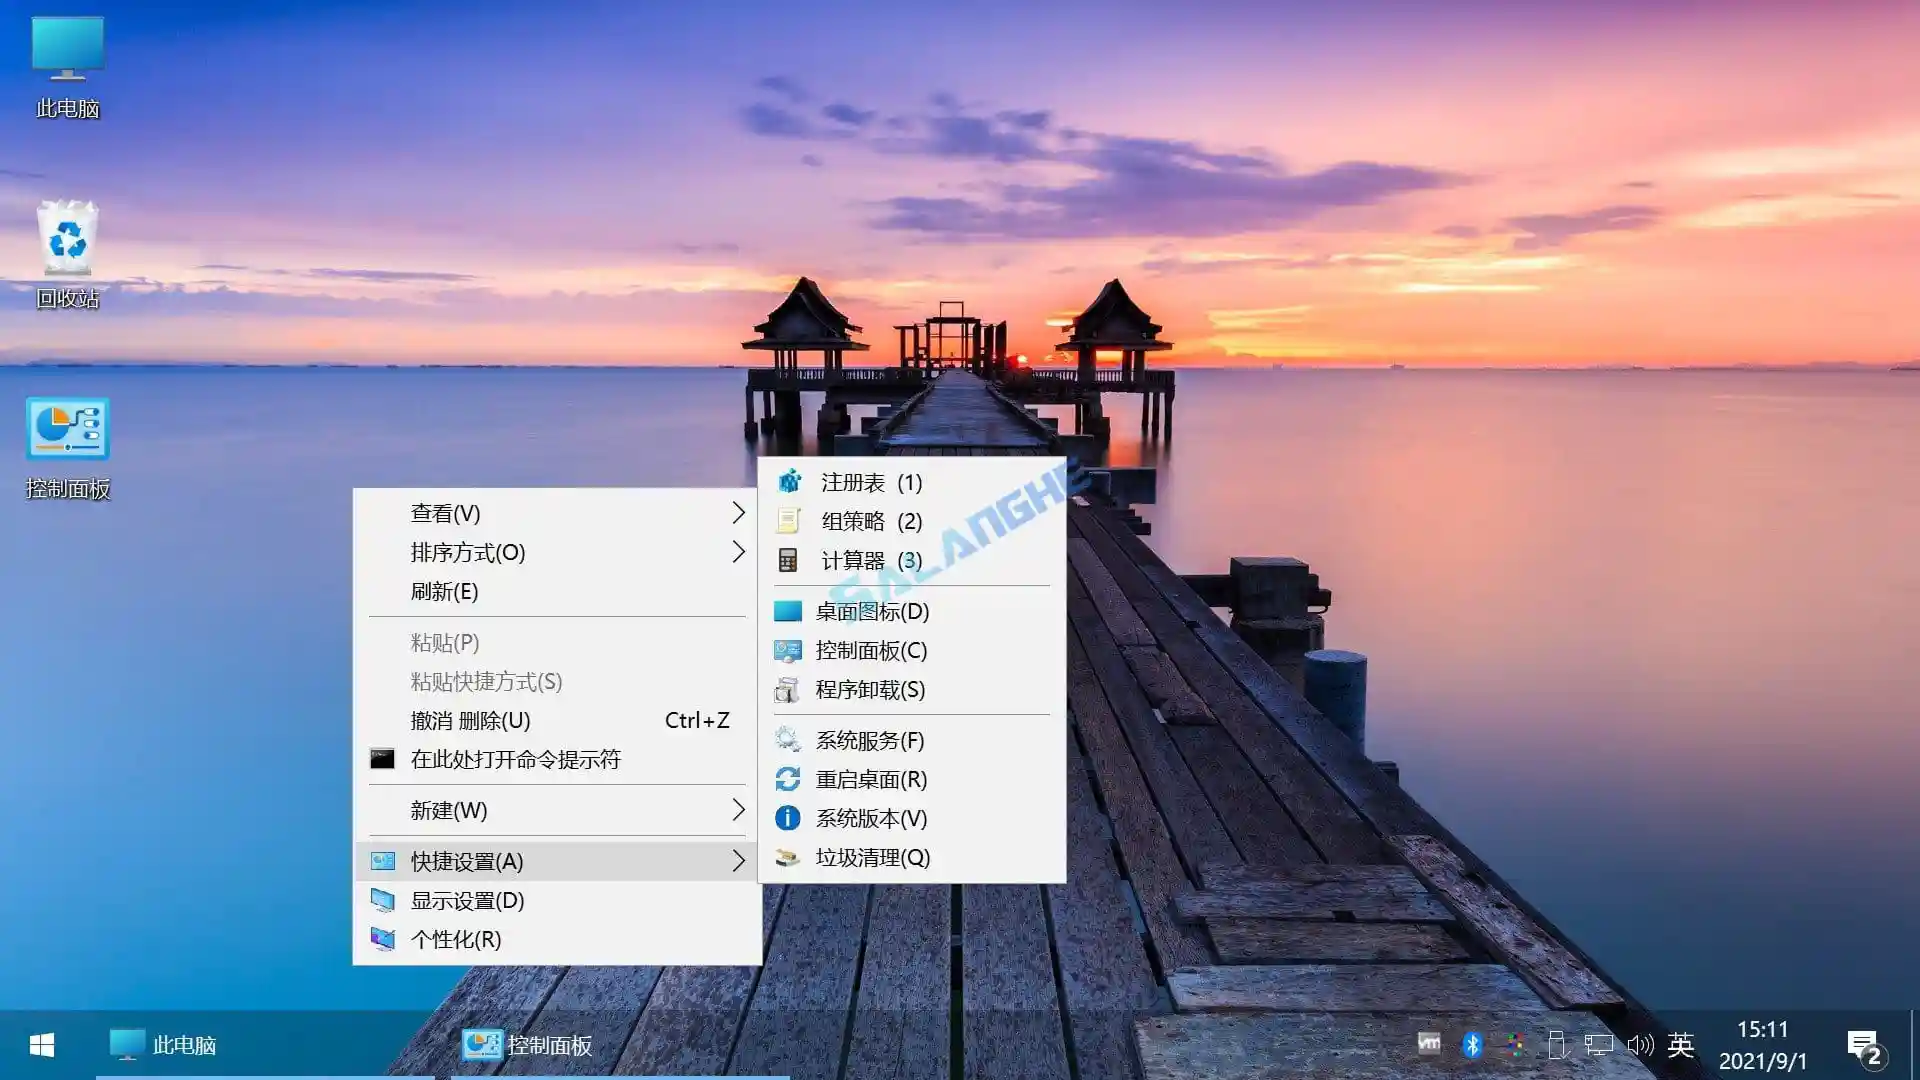Expand the 新建(W) submenu arrow
Screen dimensions: 1920x1080
point(738,810)
